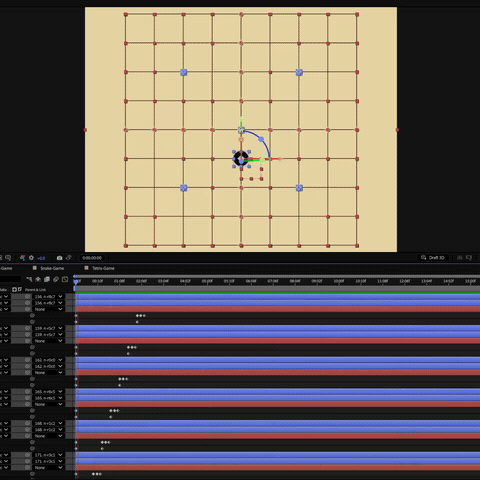Click the 01:00f mark on the time ruler
Screen dimensions: 480x480
coord(119,281)
